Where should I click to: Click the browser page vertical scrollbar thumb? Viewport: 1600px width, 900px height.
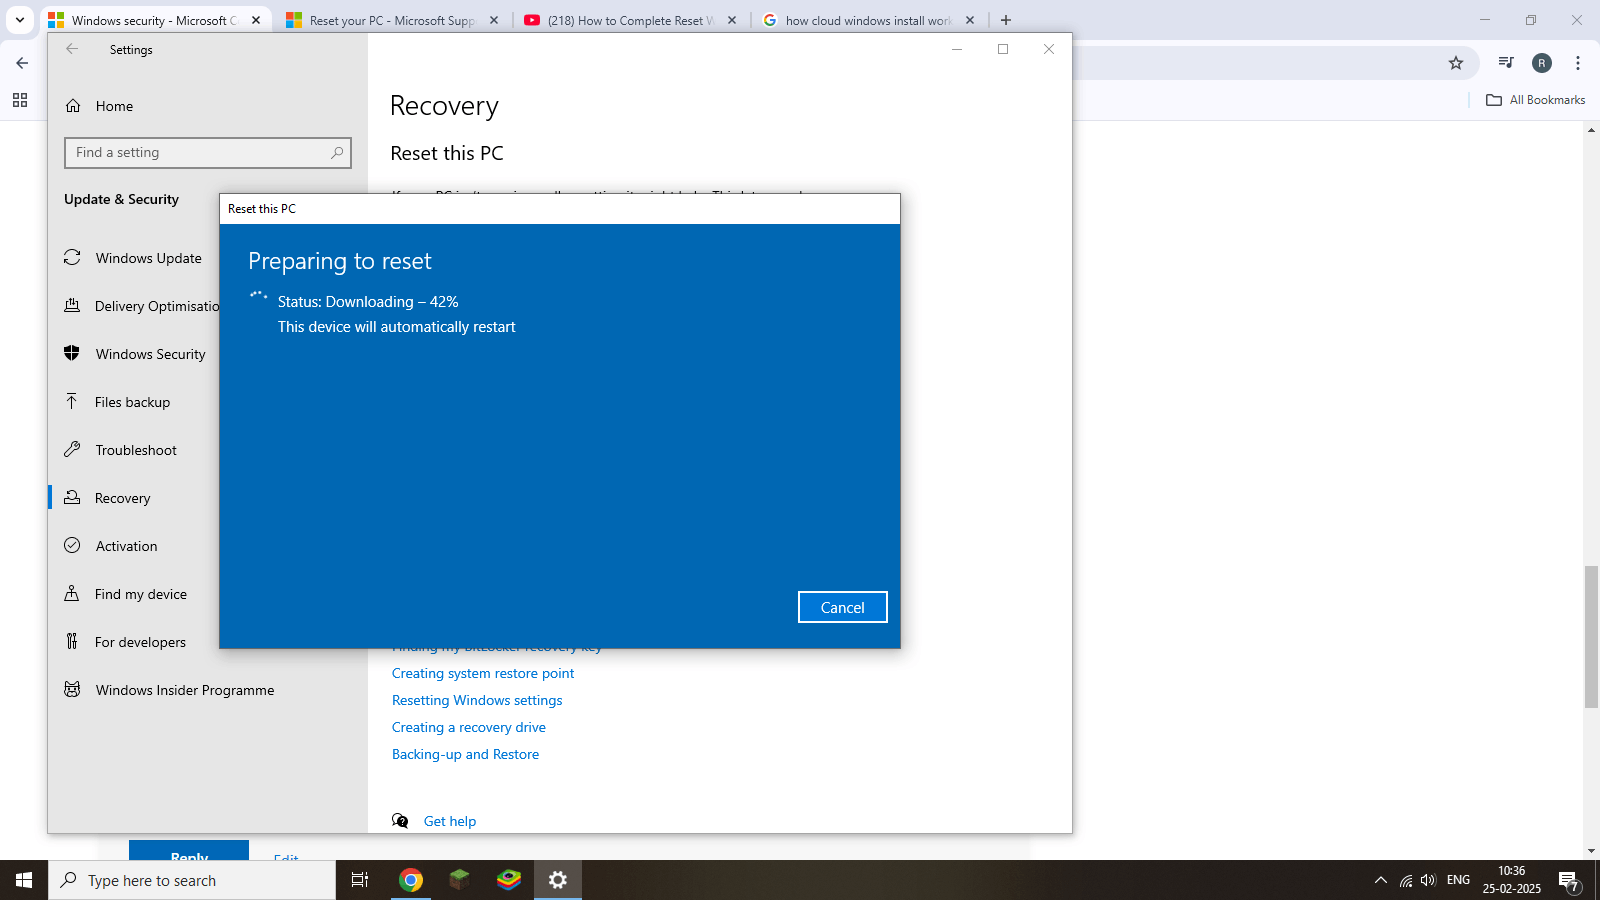point(1591,636)
